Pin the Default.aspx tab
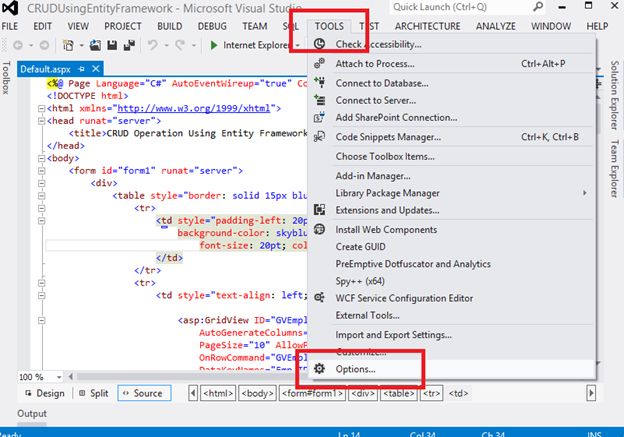Image resolution: width=624 pixels, height=437 pixels. (x=82, y=69)
